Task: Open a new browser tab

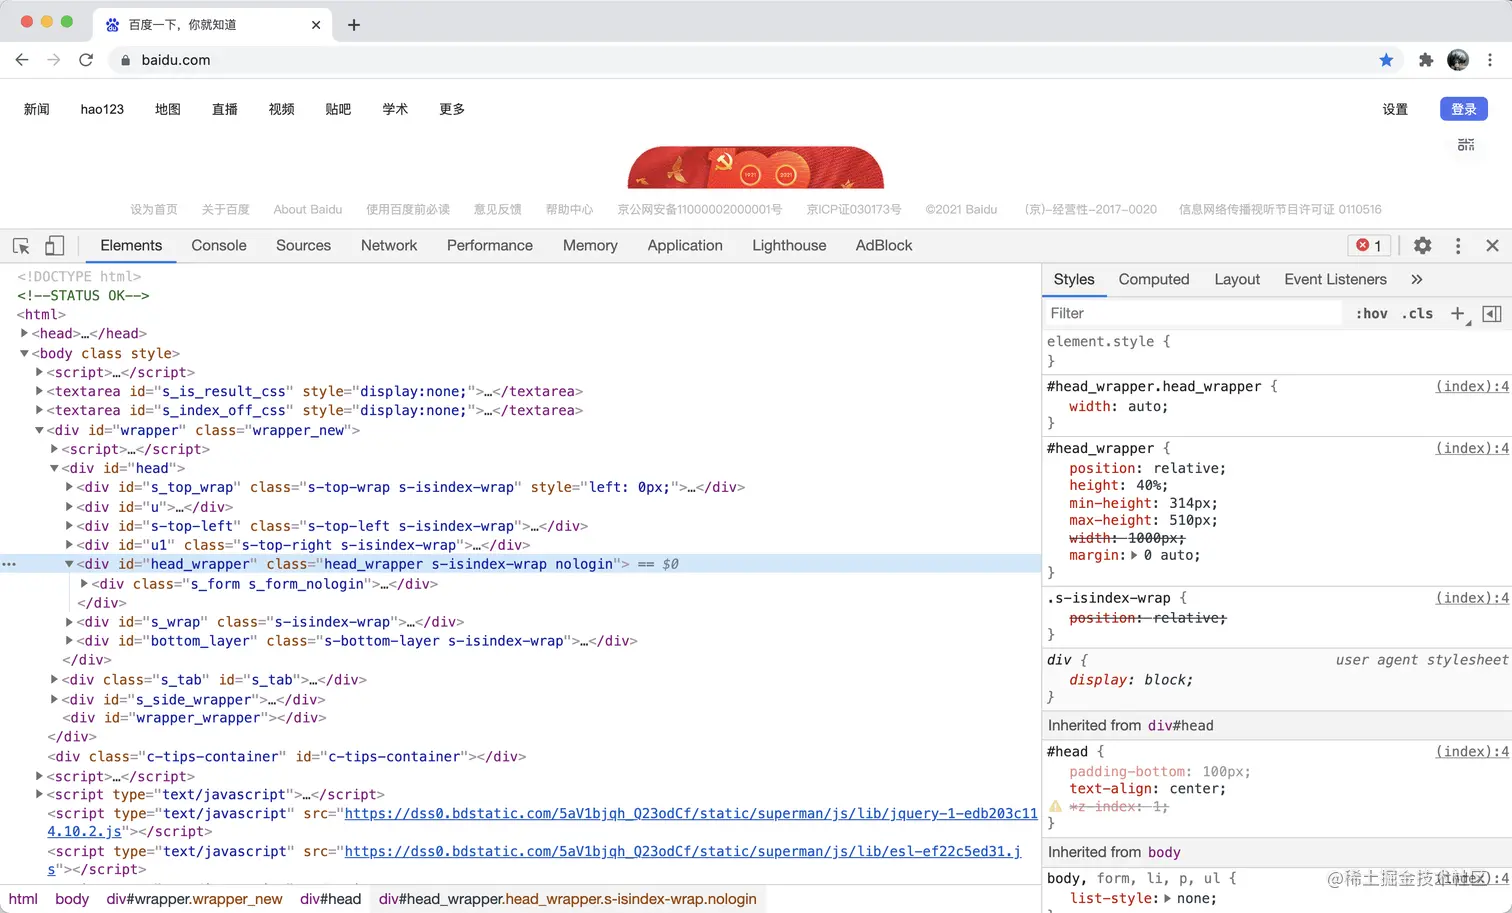Action: [x=354, y=25]
